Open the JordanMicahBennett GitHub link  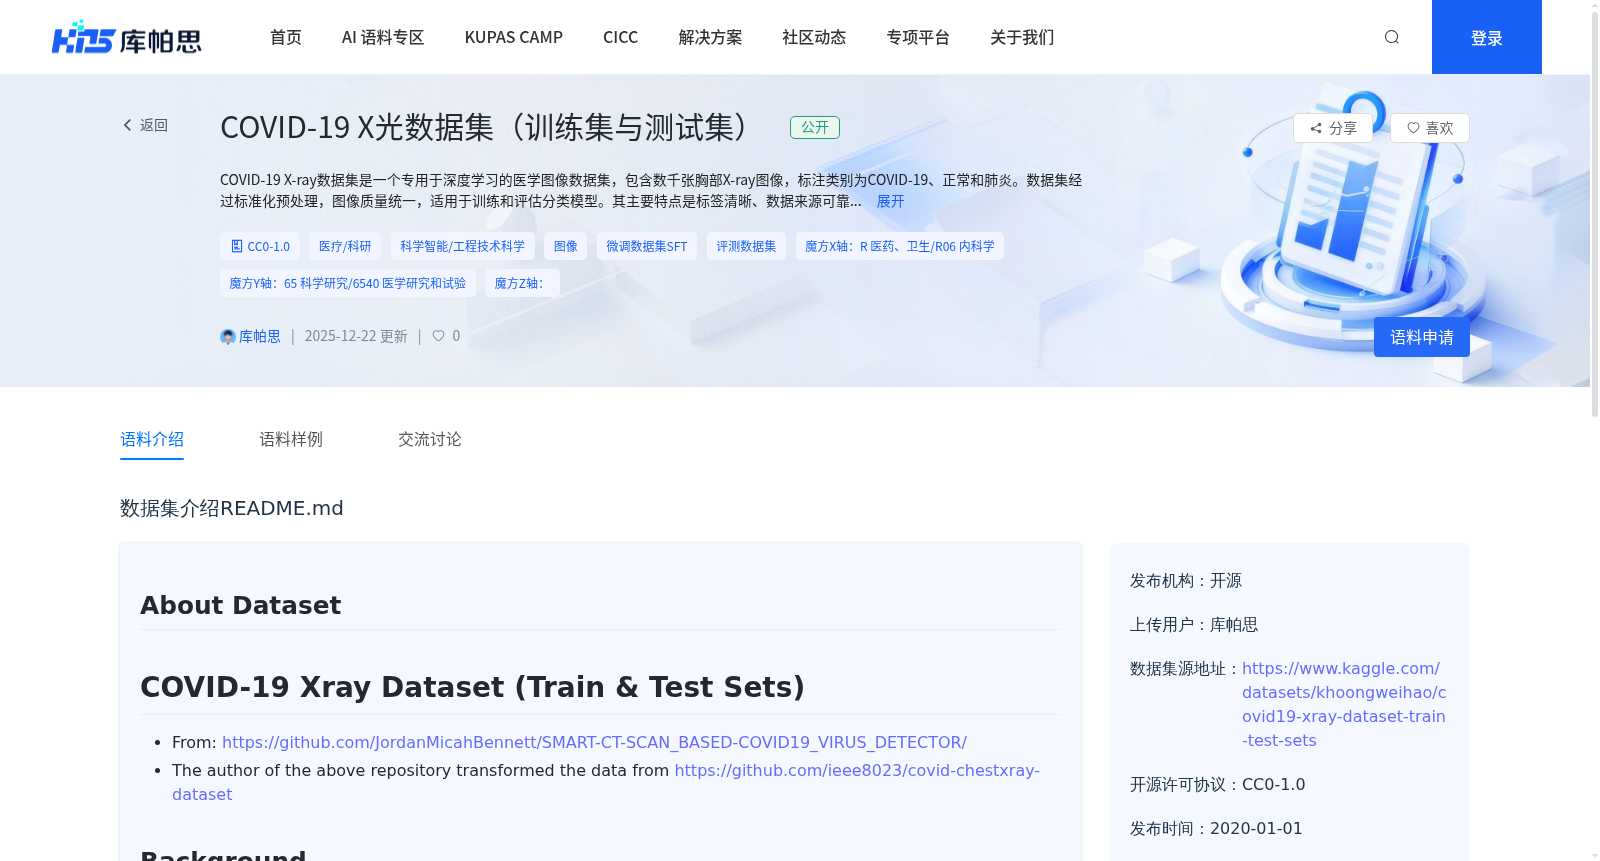pos(594,742)
